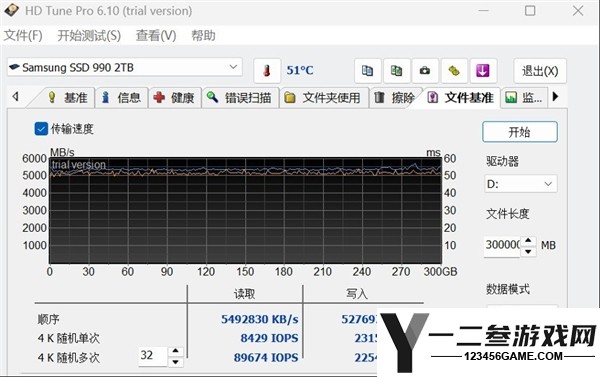Maximize the HD Tune Pro window
Image resolution: width=600 pixels, height=377 pixels.
pos(530,11)
